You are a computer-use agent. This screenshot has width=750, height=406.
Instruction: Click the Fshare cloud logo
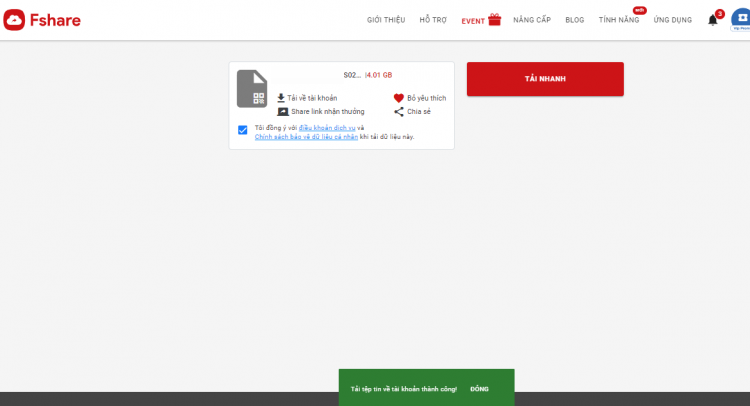[x=14, y=20]
